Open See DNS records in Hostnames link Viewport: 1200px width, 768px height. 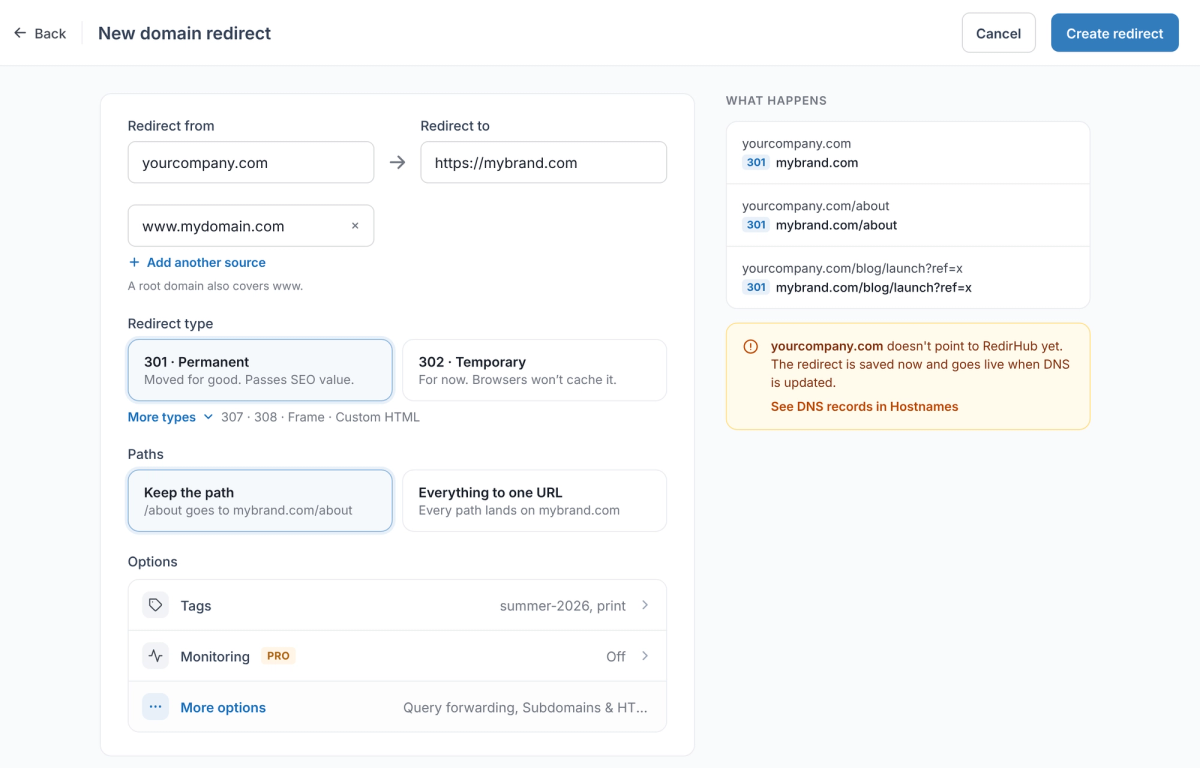[x=864, y=407]
